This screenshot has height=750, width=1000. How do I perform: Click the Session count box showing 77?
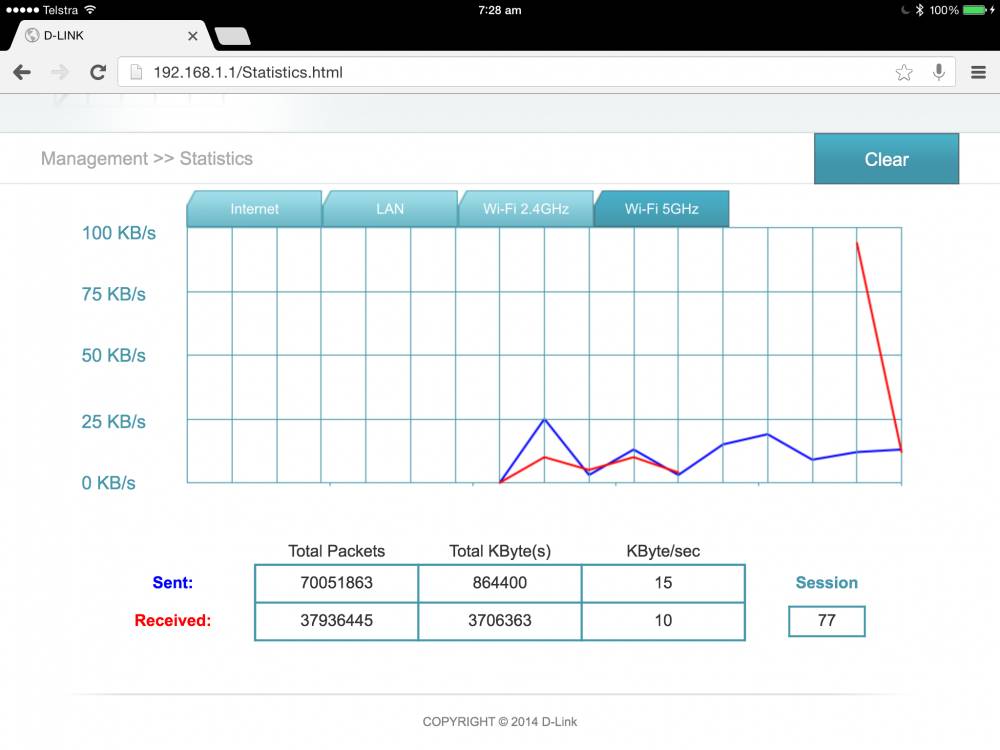827,621
